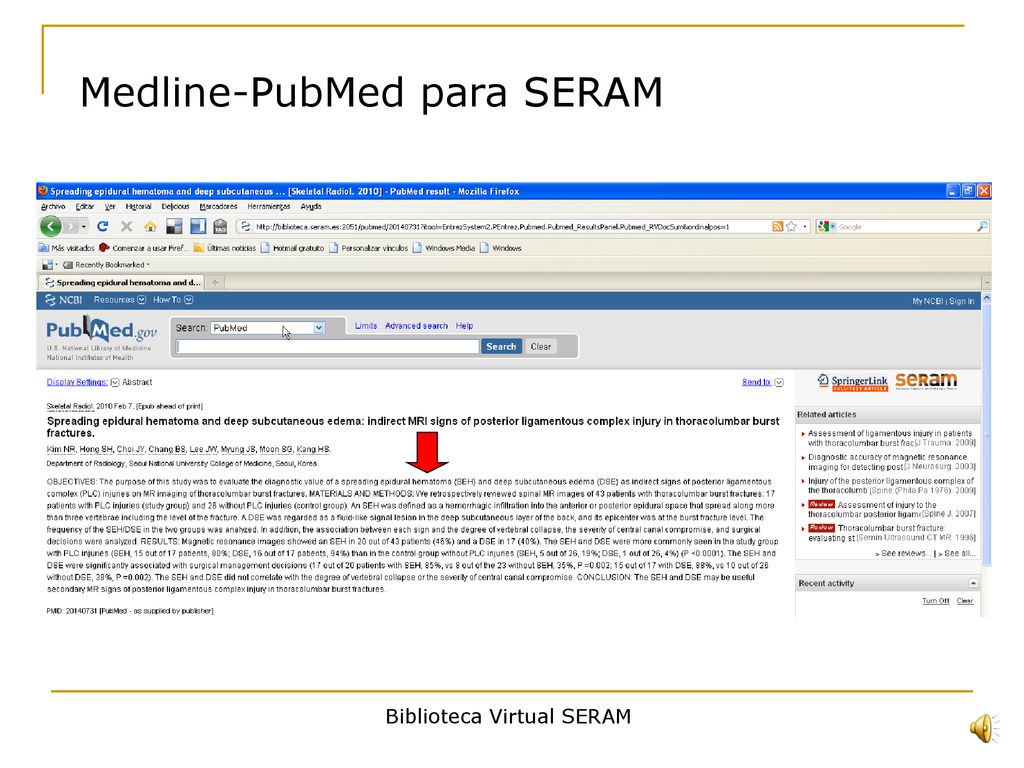This screenshot has height=768, width=1024.
Task: Open the back/forward history dropdown arrow
Action: coord(84,227)
